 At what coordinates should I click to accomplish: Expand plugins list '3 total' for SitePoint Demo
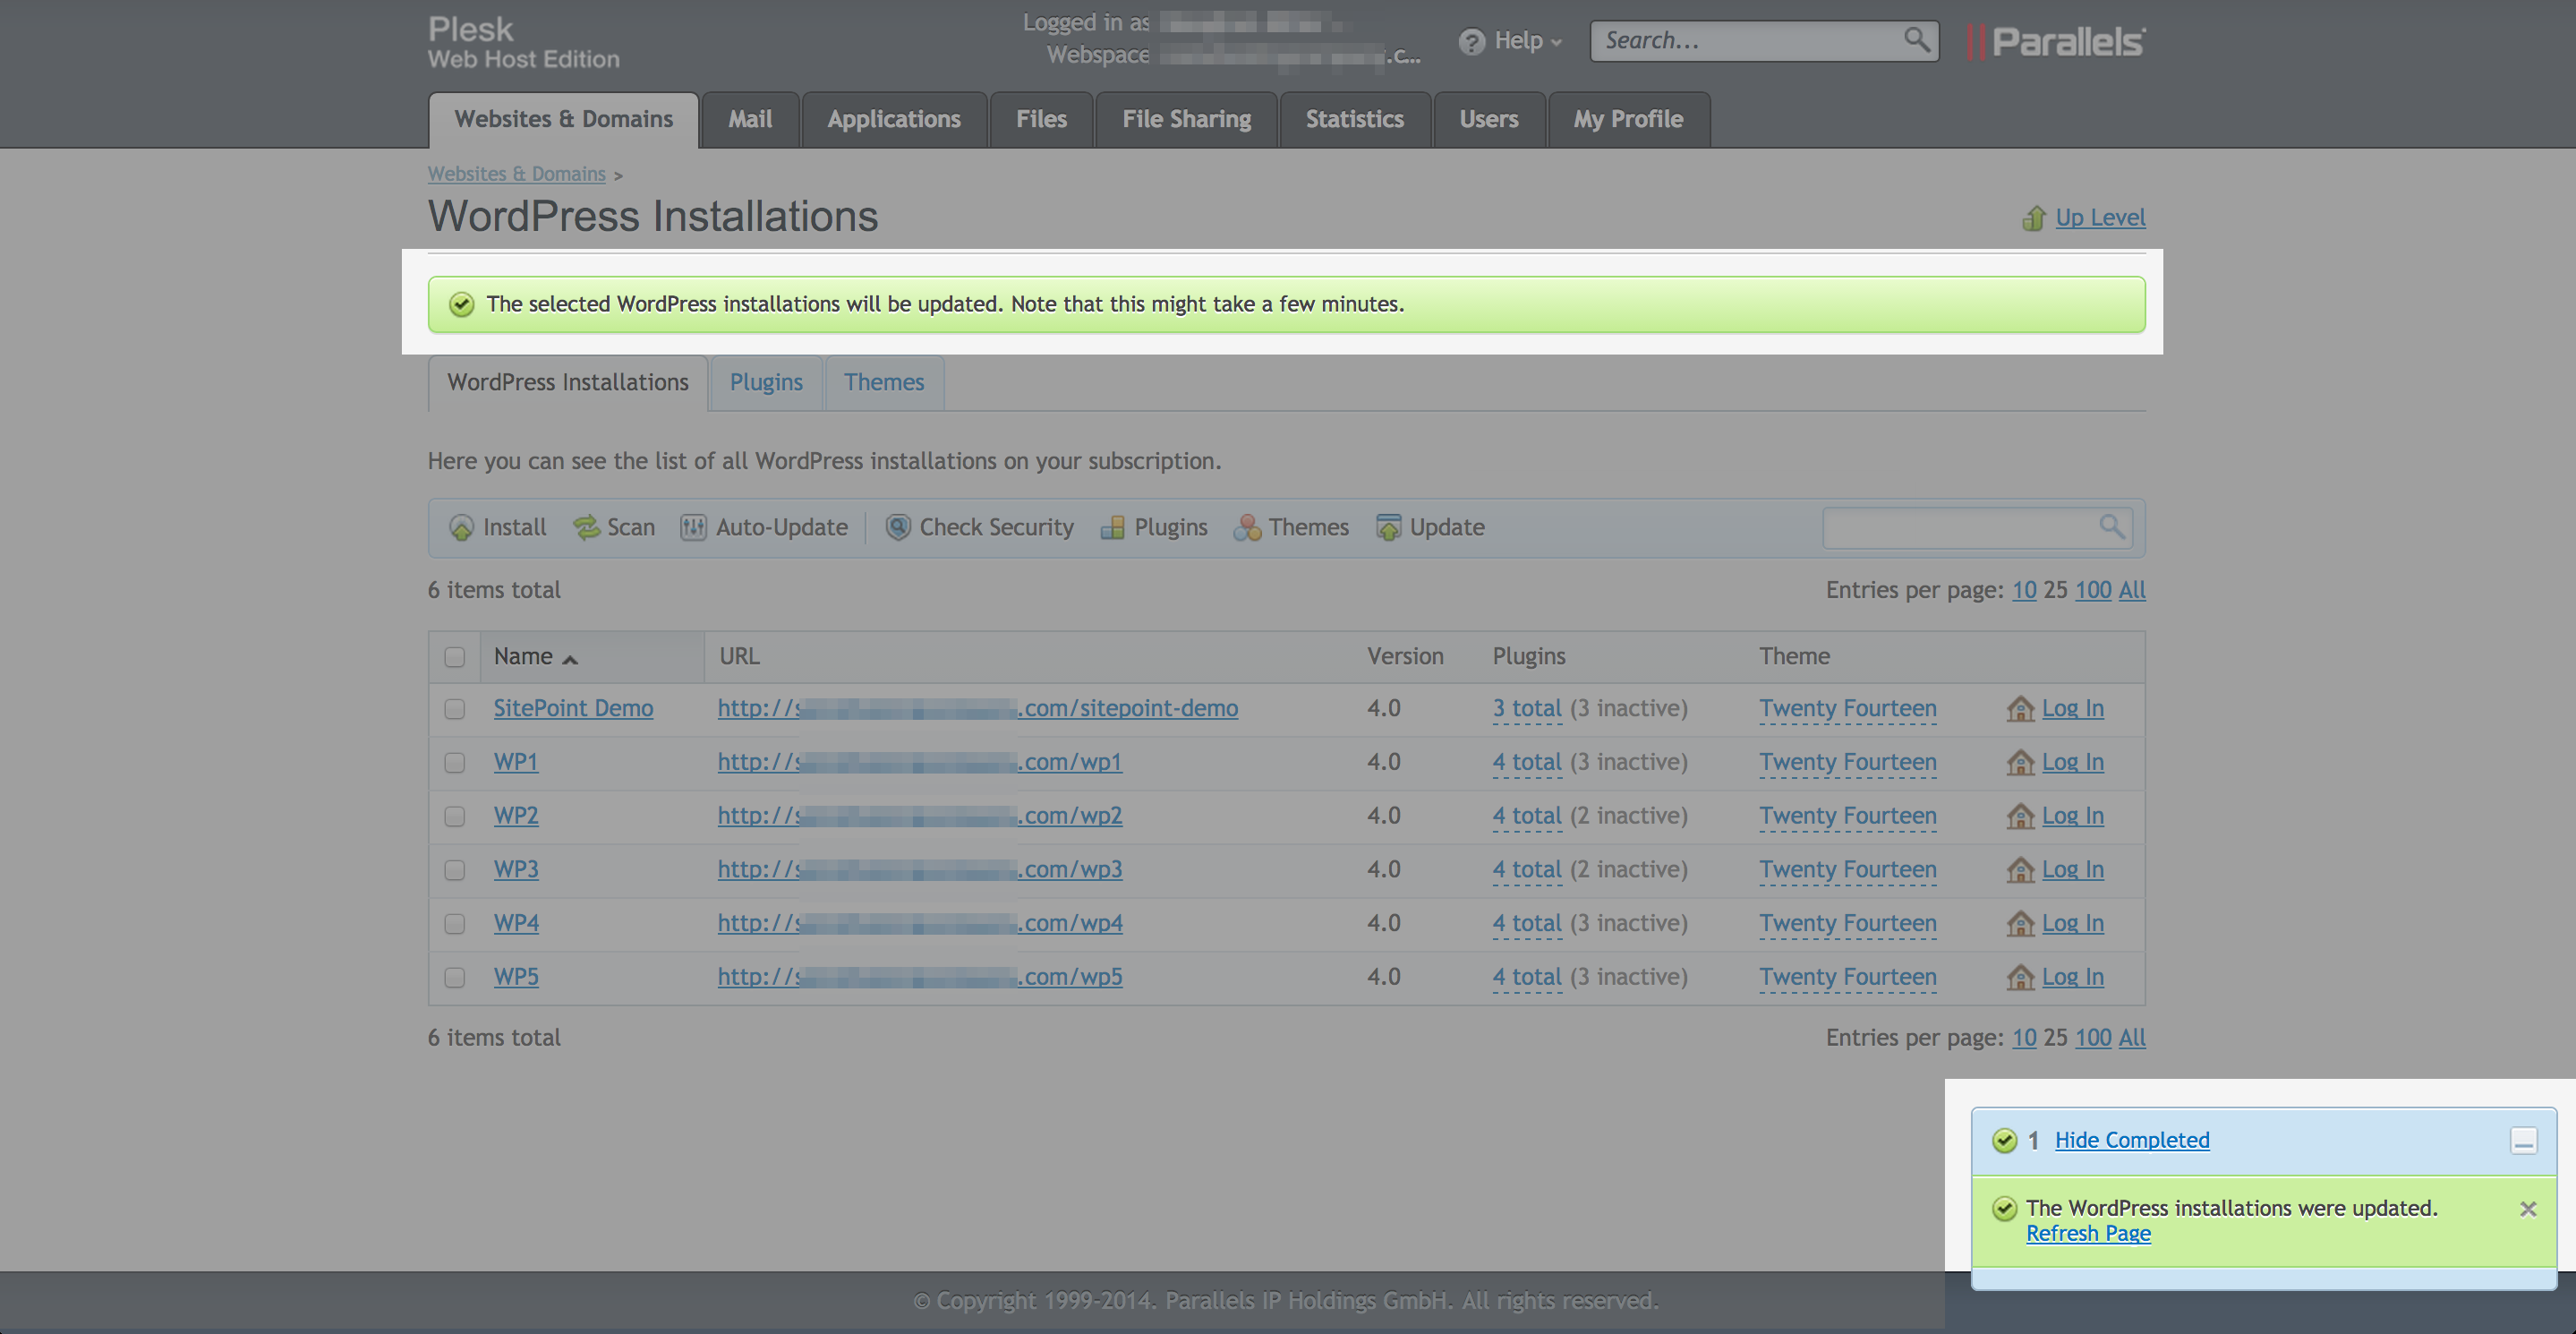coord(1527,709)
